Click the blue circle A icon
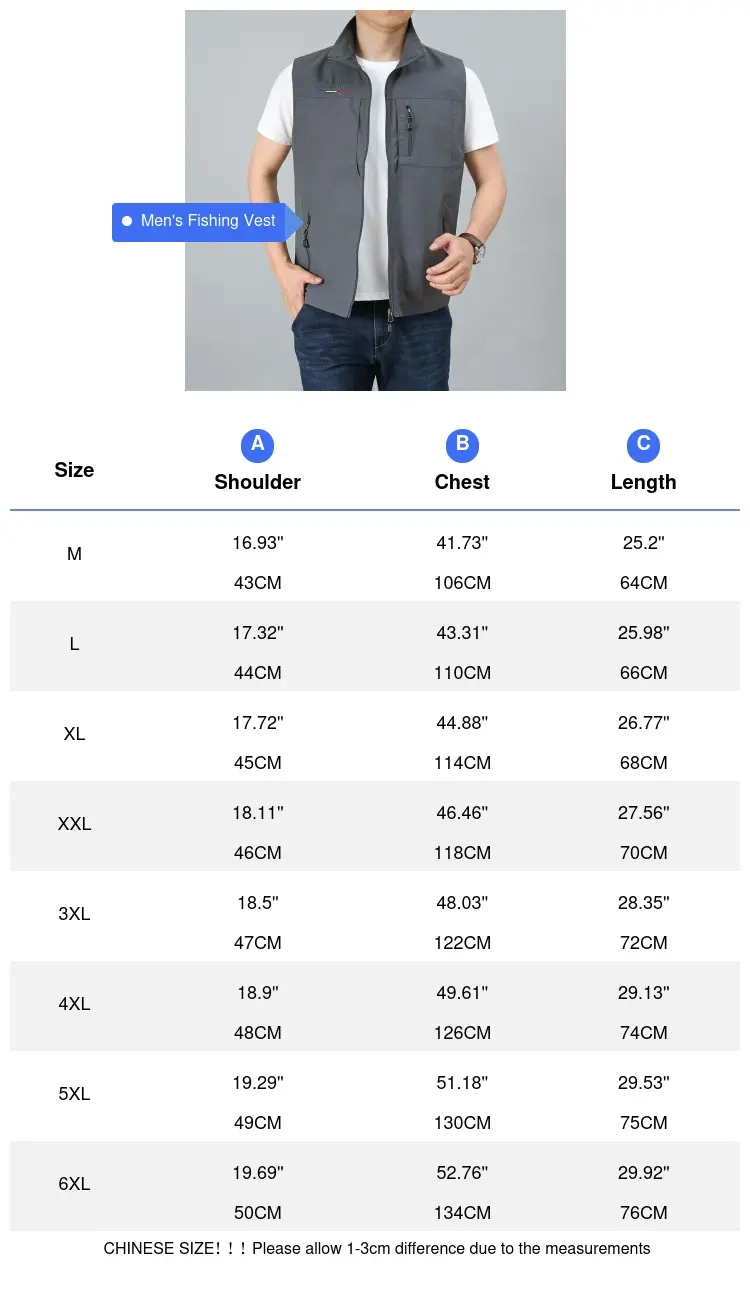This screenshot has width=750, height=1300. [257, 445]
